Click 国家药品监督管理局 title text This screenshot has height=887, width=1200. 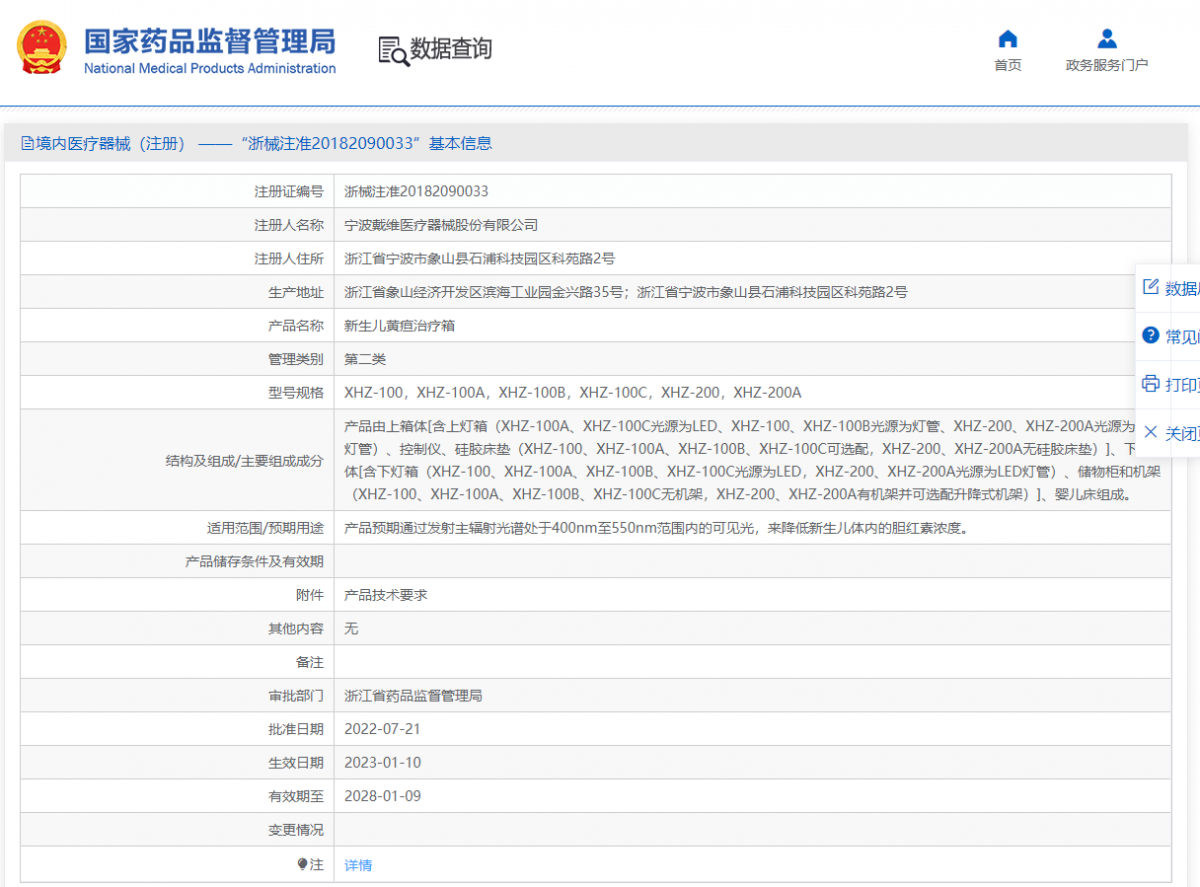coord(210,41)
